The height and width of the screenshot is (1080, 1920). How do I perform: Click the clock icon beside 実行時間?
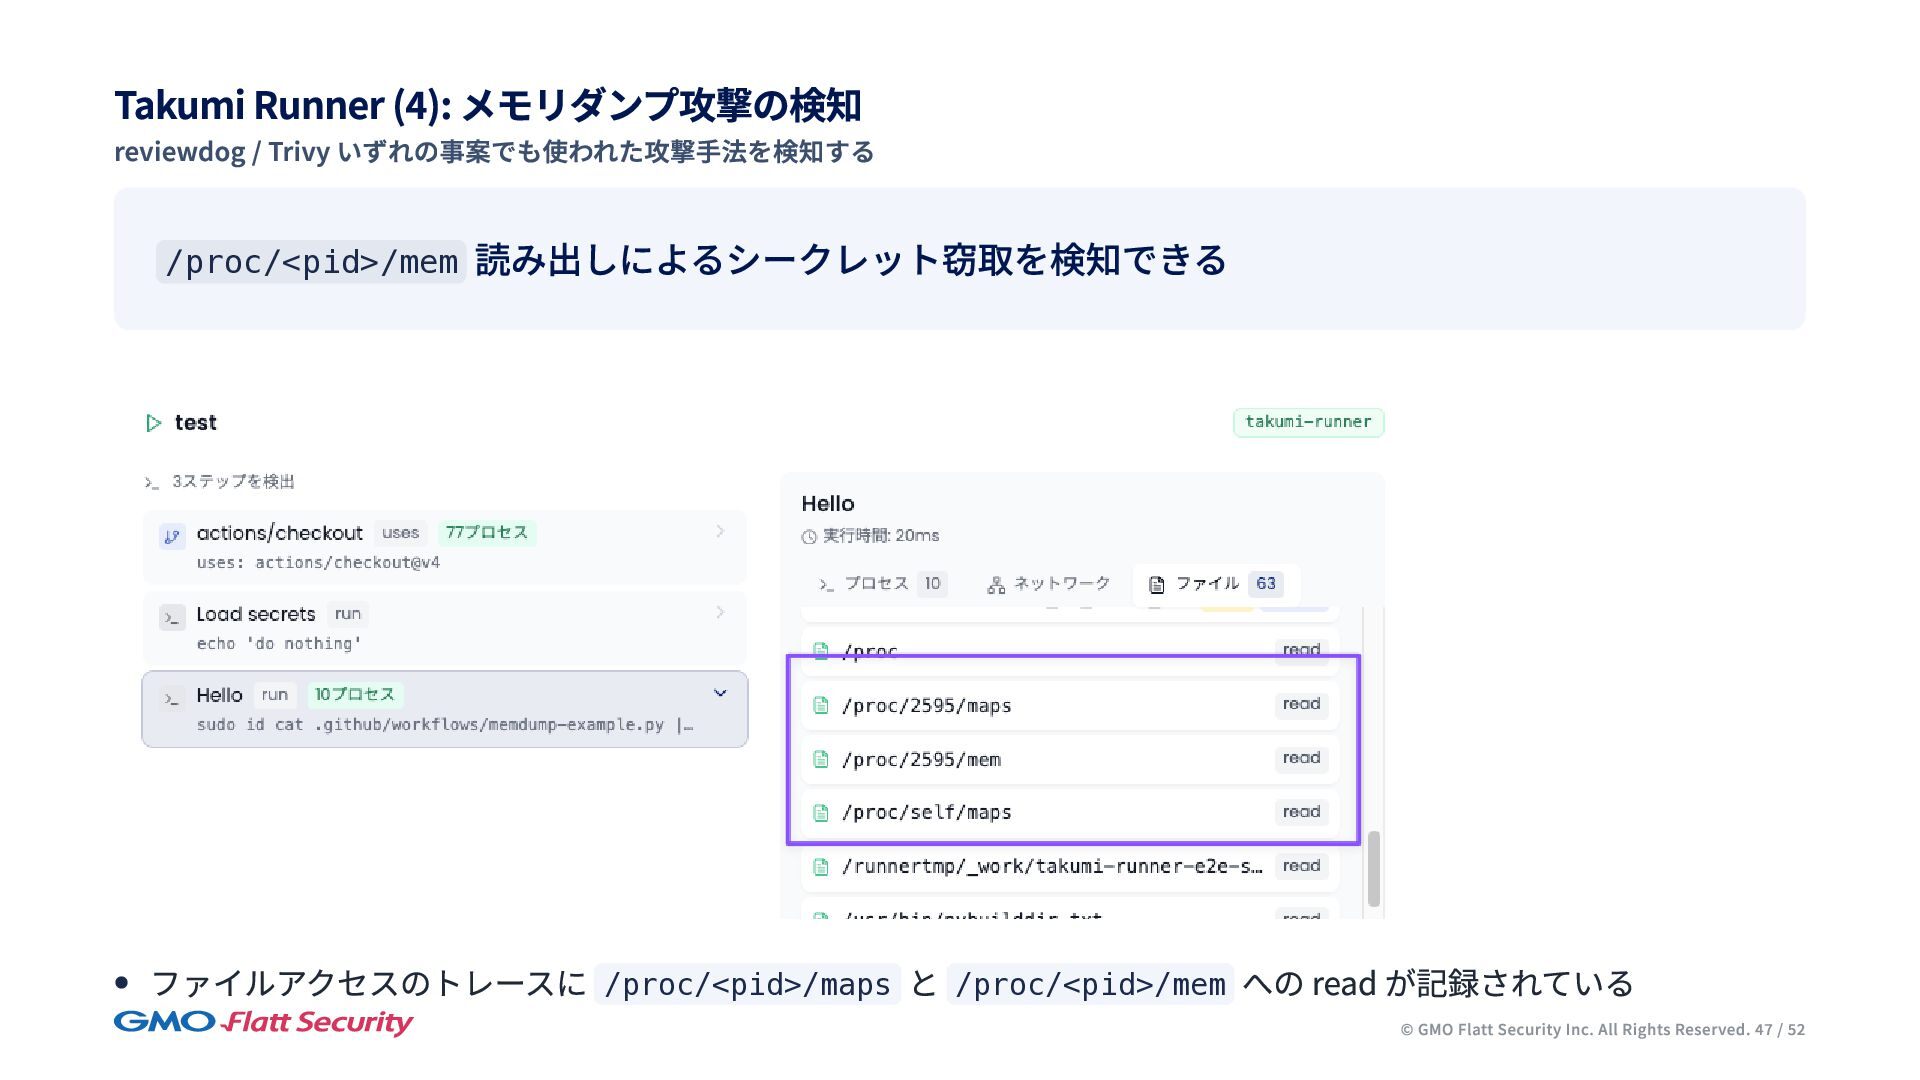coord(809,537)
